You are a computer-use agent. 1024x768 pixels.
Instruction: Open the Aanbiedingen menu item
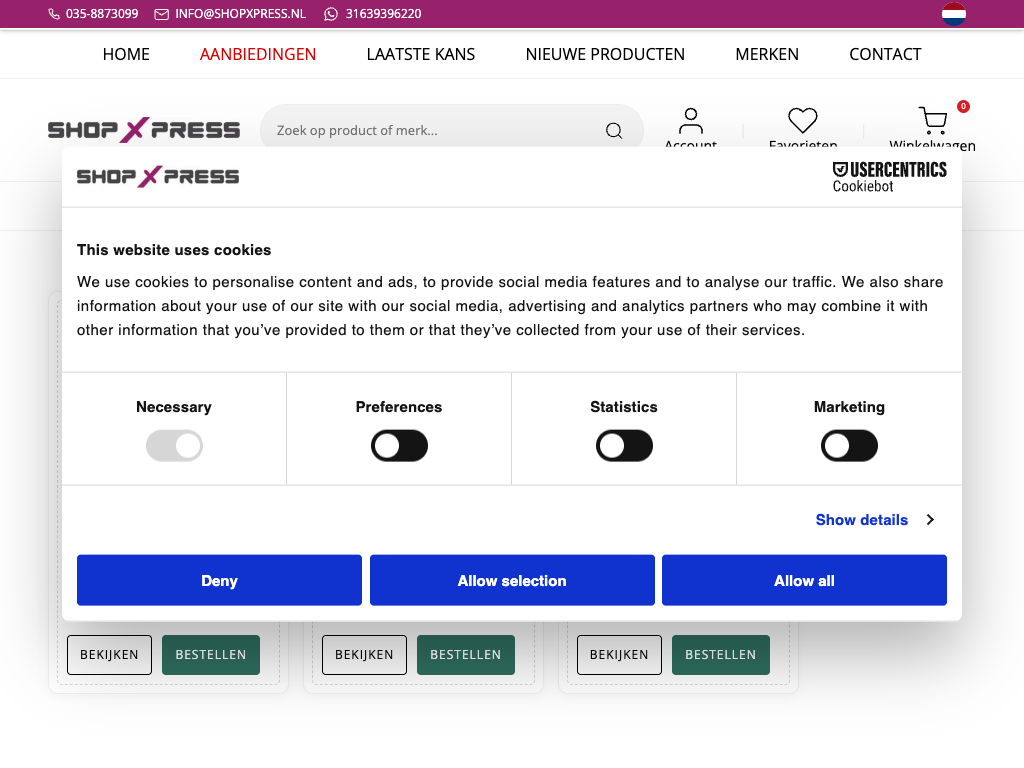click(258, 54)
